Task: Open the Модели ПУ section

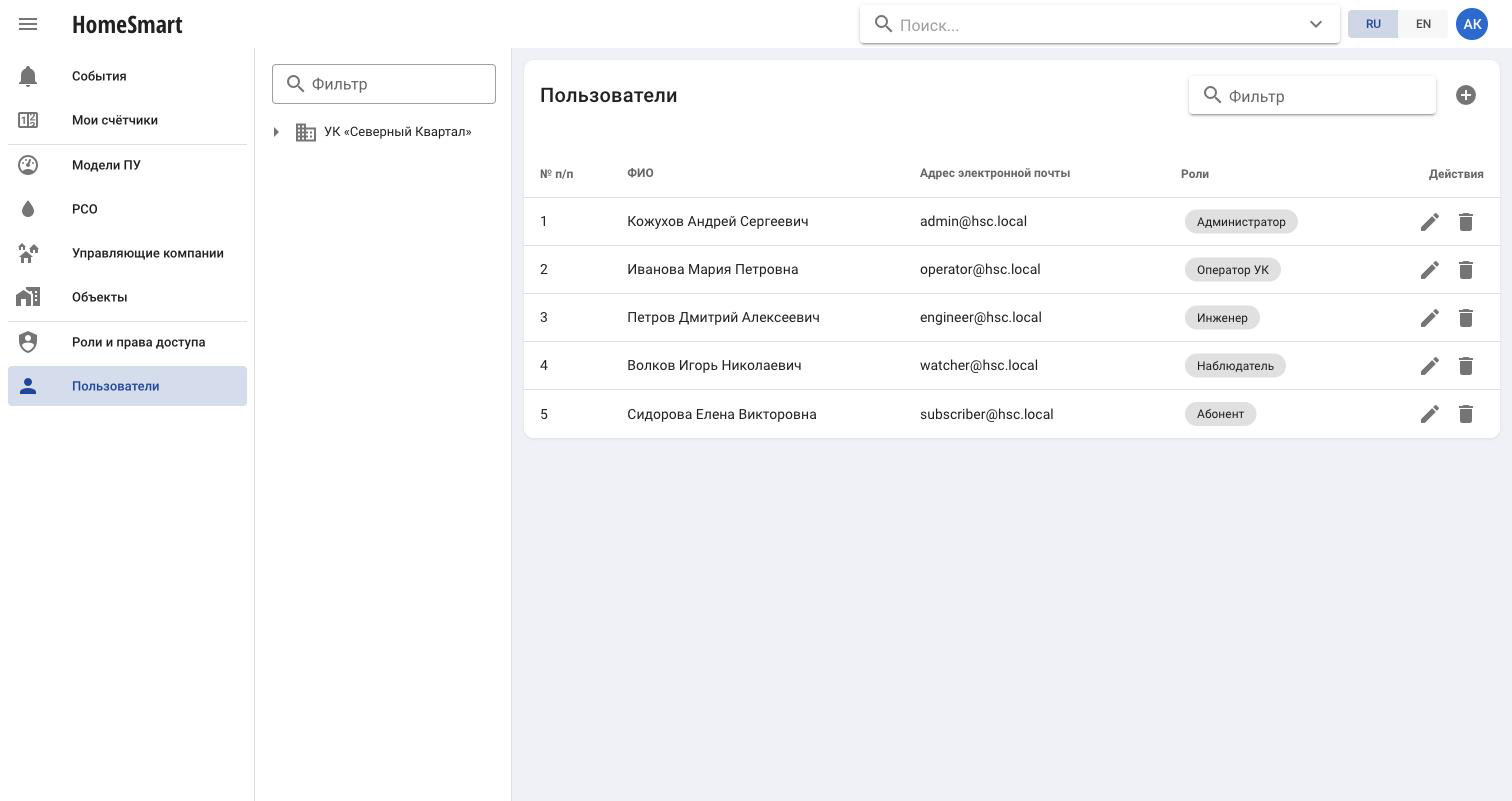Action: pos(128,165)
